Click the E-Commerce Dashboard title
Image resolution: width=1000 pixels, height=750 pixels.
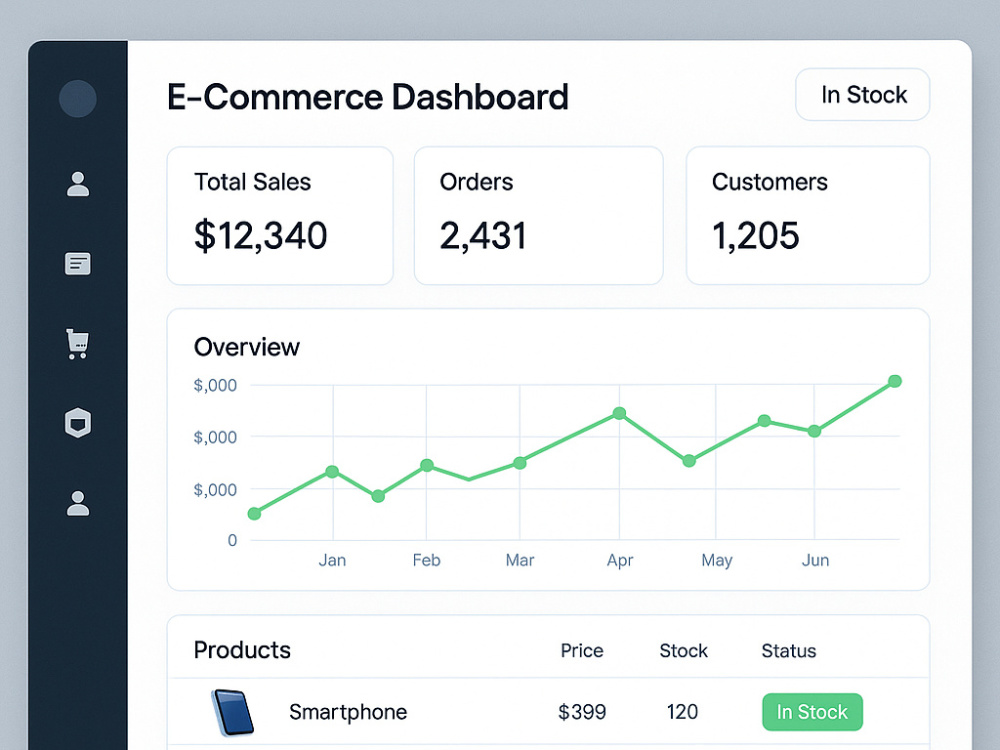click(367, 97)
